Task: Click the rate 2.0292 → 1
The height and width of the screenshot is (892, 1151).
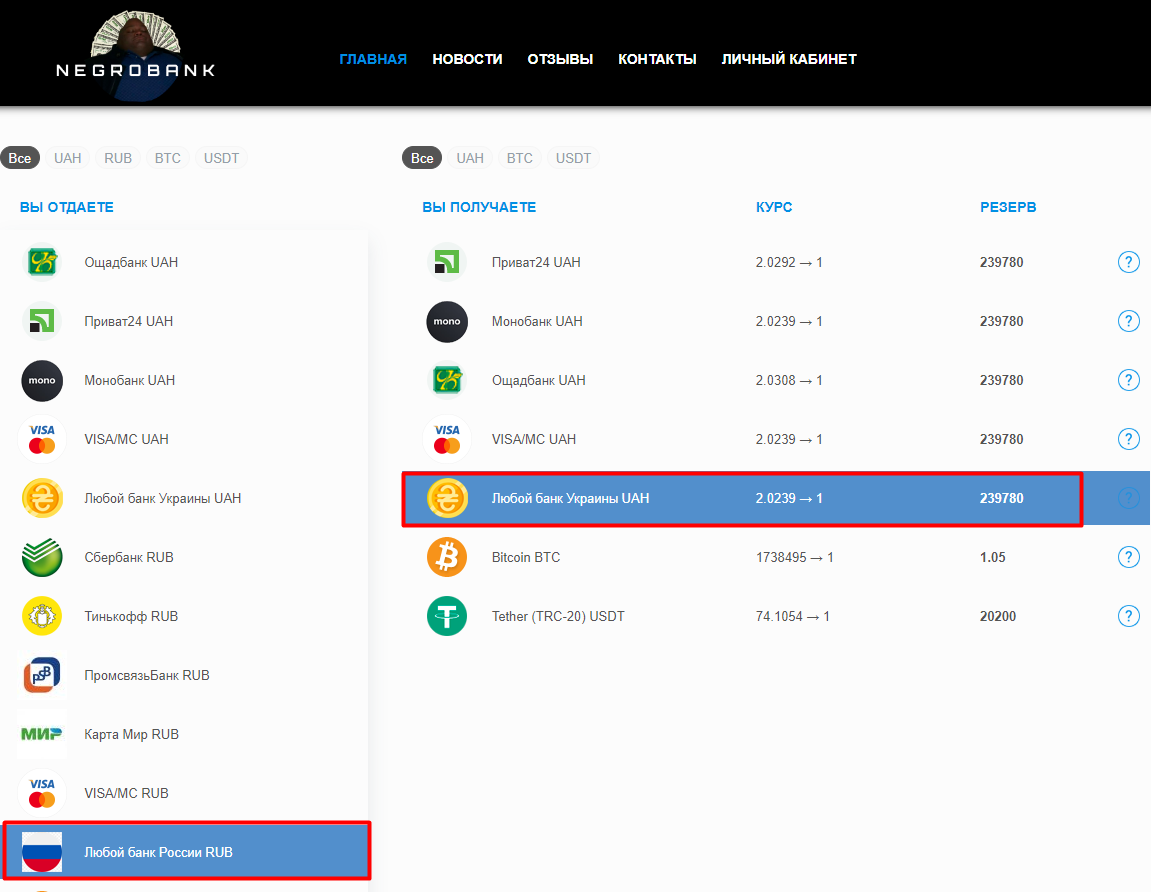Action: click(x=789, y=262)
